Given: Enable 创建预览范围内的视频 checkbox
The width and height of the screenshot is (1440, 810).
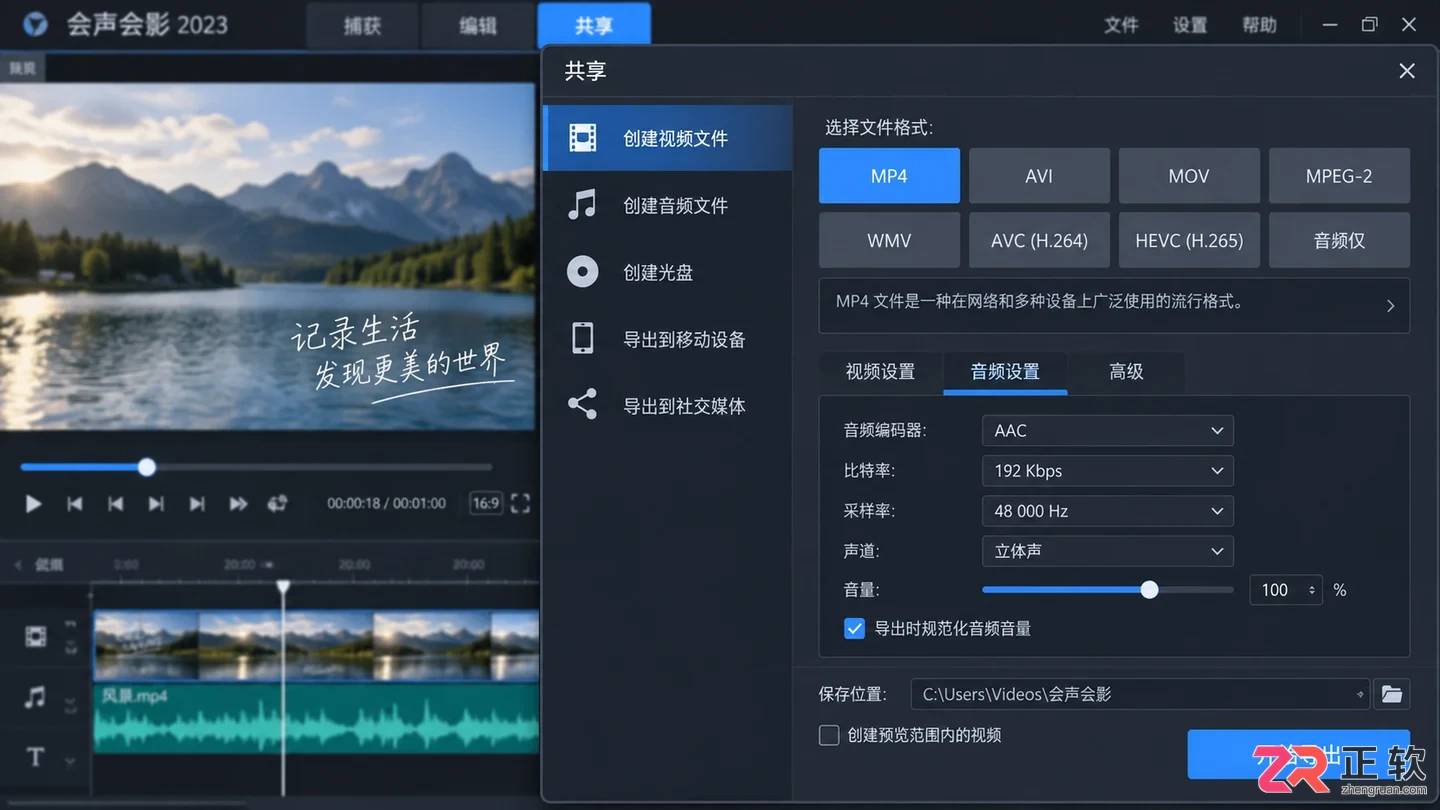Looking at the screenshot, I should point(829,735).
